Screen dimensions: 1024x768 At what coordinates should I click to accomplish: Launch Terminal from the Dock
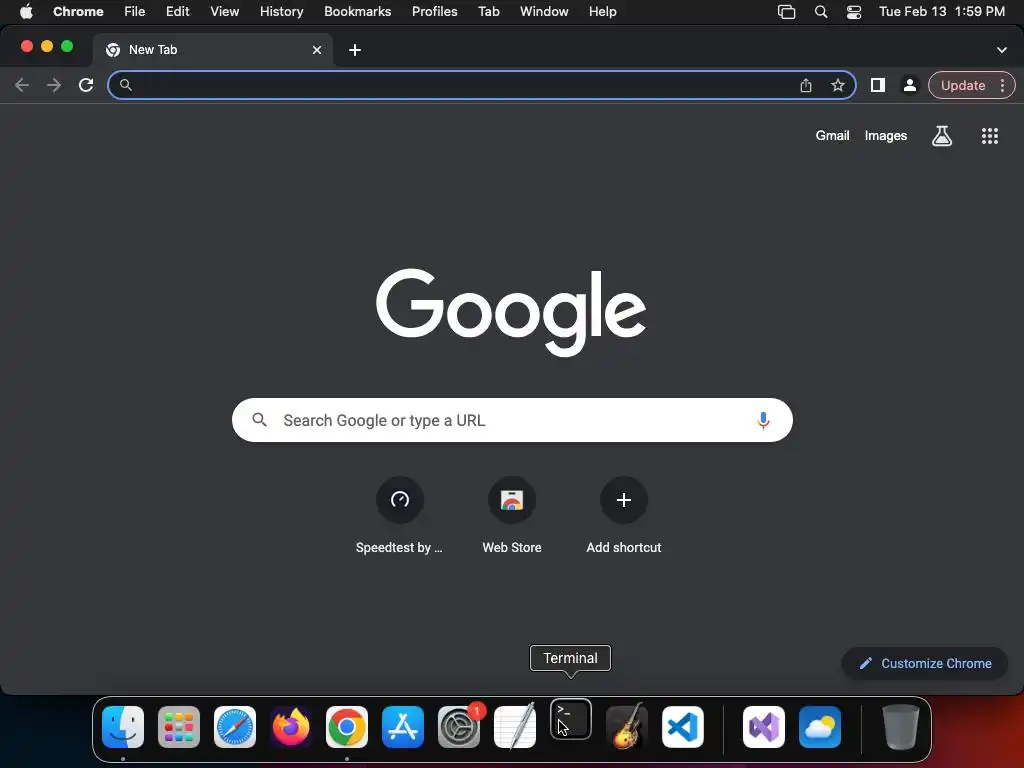pos(571,720)
